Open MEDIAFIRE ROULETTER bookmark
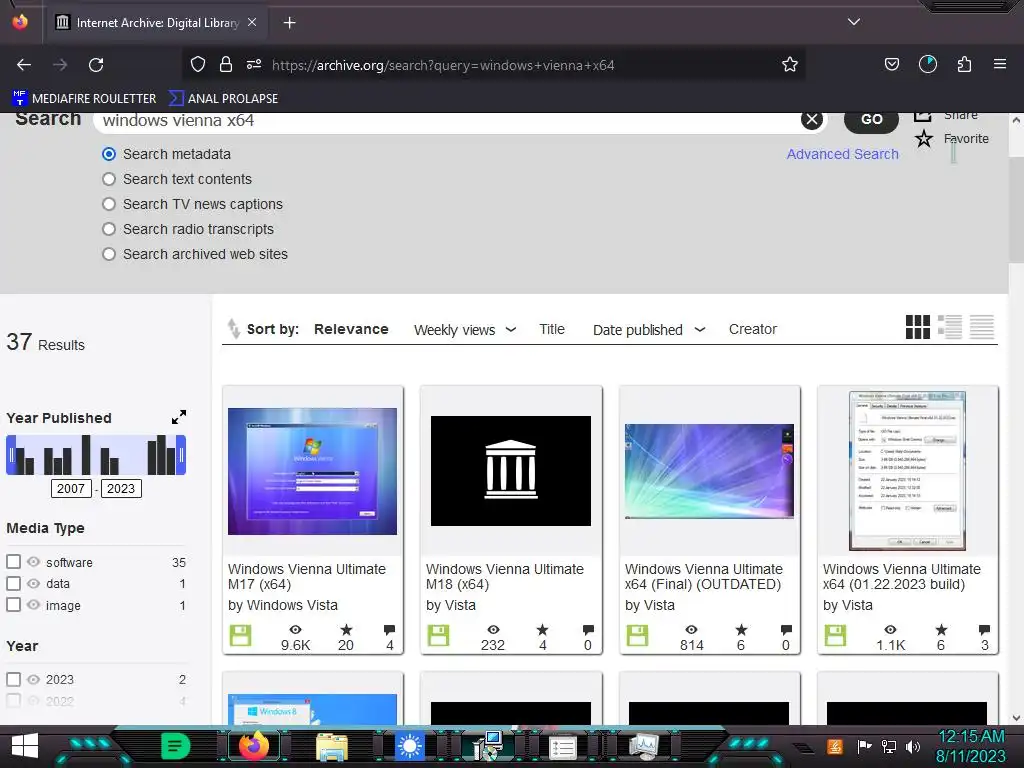This screenshot has height=768, width=1024. point(85,99)
